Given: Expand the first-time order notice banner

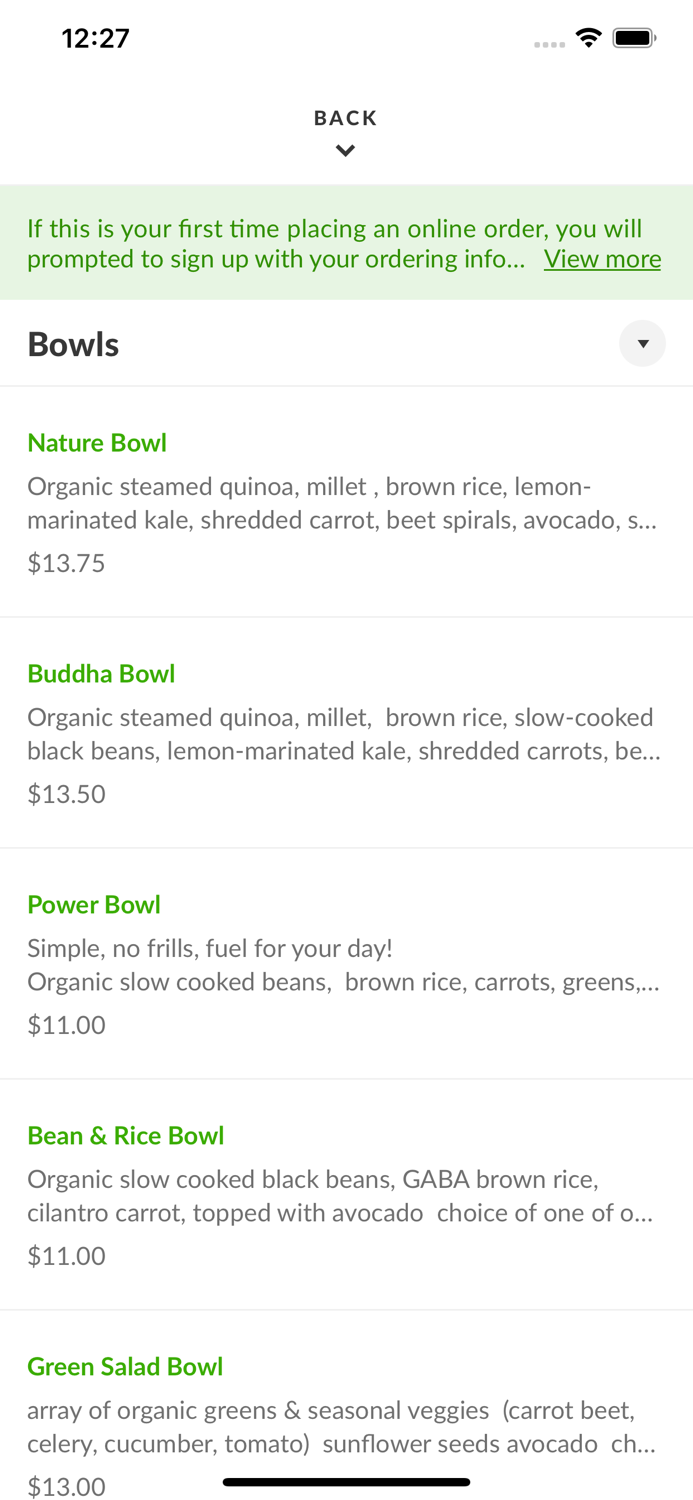Looking at the screenshot, I should pos(602,258).
